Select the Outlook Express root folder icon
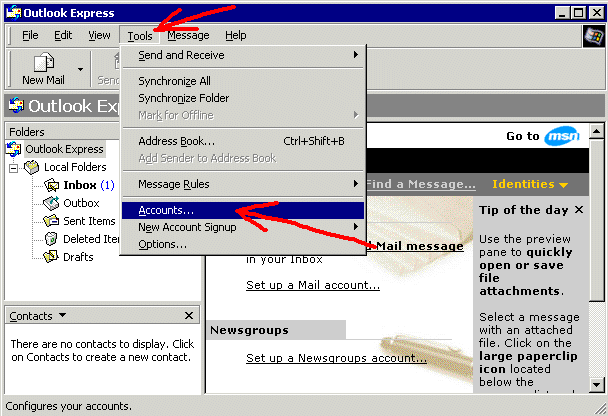The width and height of the screenshot is (608, 416). point(14,149)
